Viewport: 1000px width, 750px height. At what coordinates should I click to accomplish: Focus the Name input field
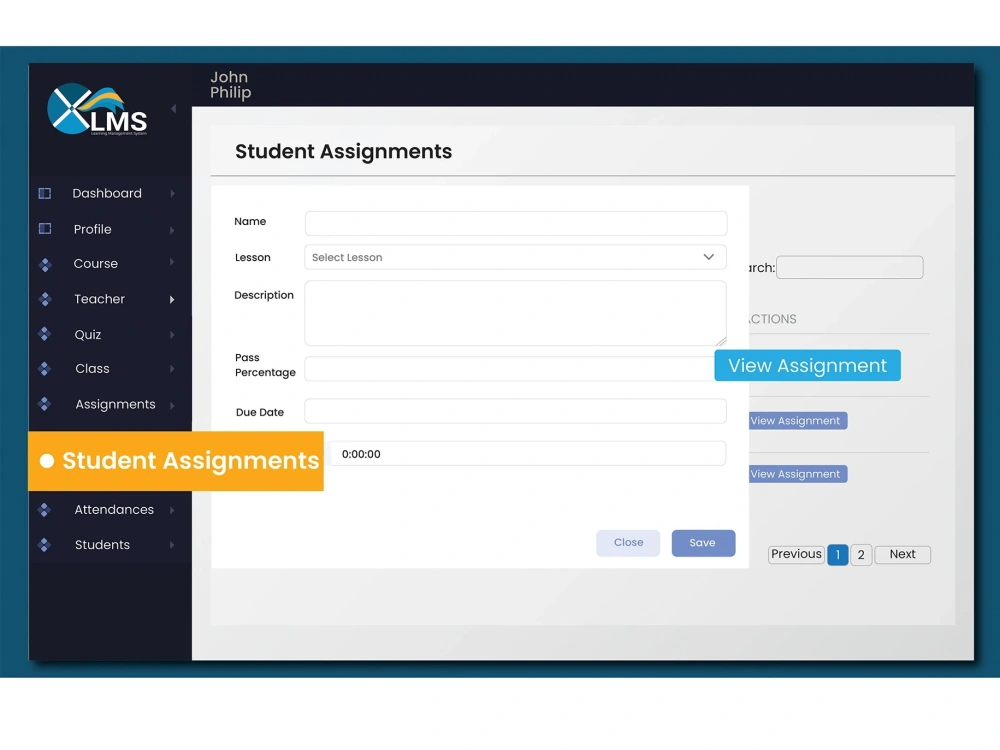515,224
